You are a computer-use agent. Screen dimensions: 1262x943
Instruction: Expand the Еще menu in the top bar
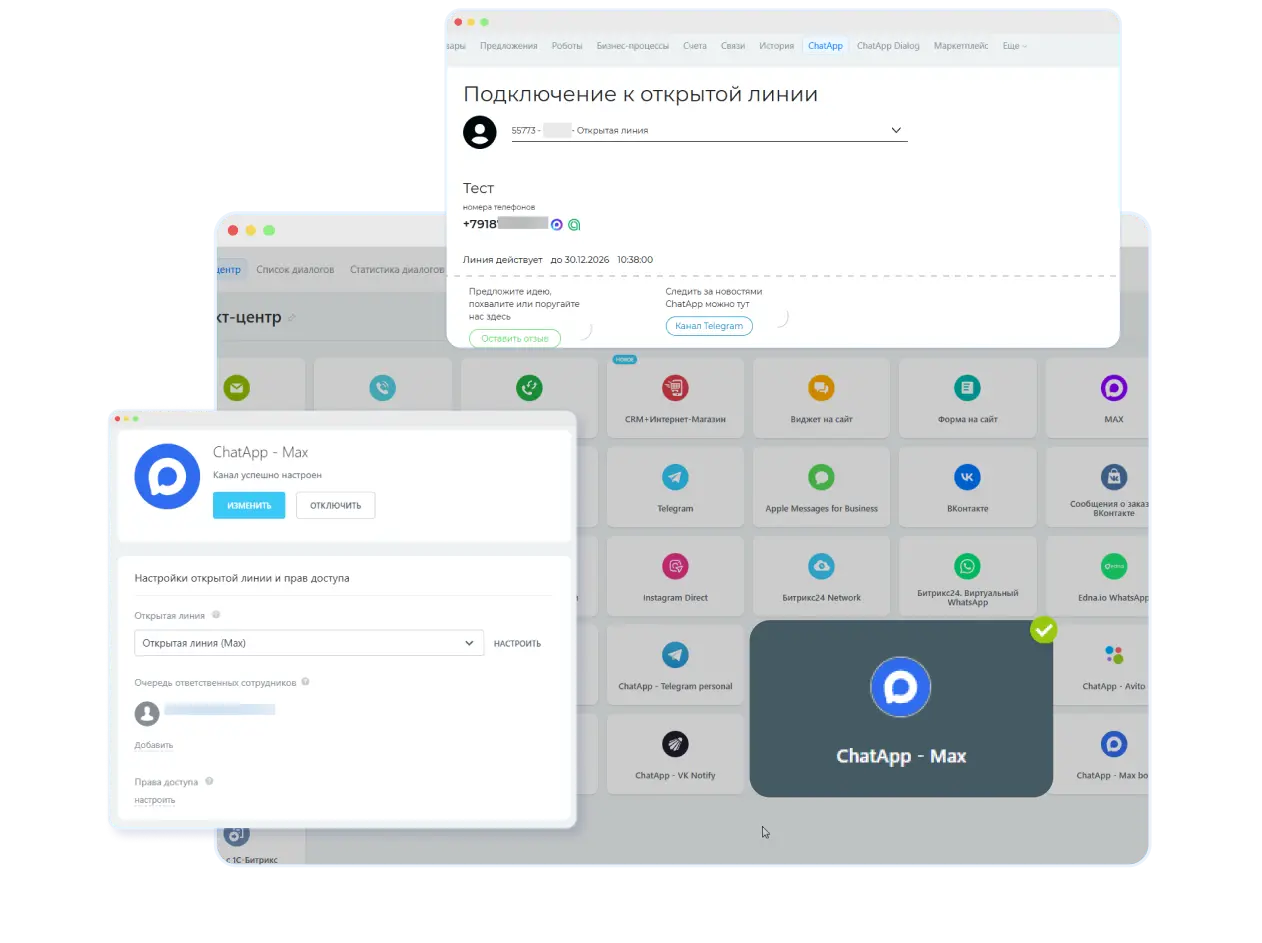(x=1014, y=46)
